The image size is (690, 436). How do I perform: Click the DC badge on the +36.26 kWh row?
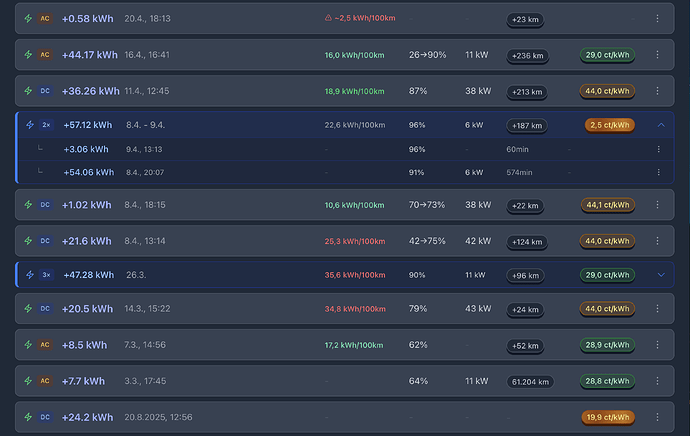[x=45, y=91]
